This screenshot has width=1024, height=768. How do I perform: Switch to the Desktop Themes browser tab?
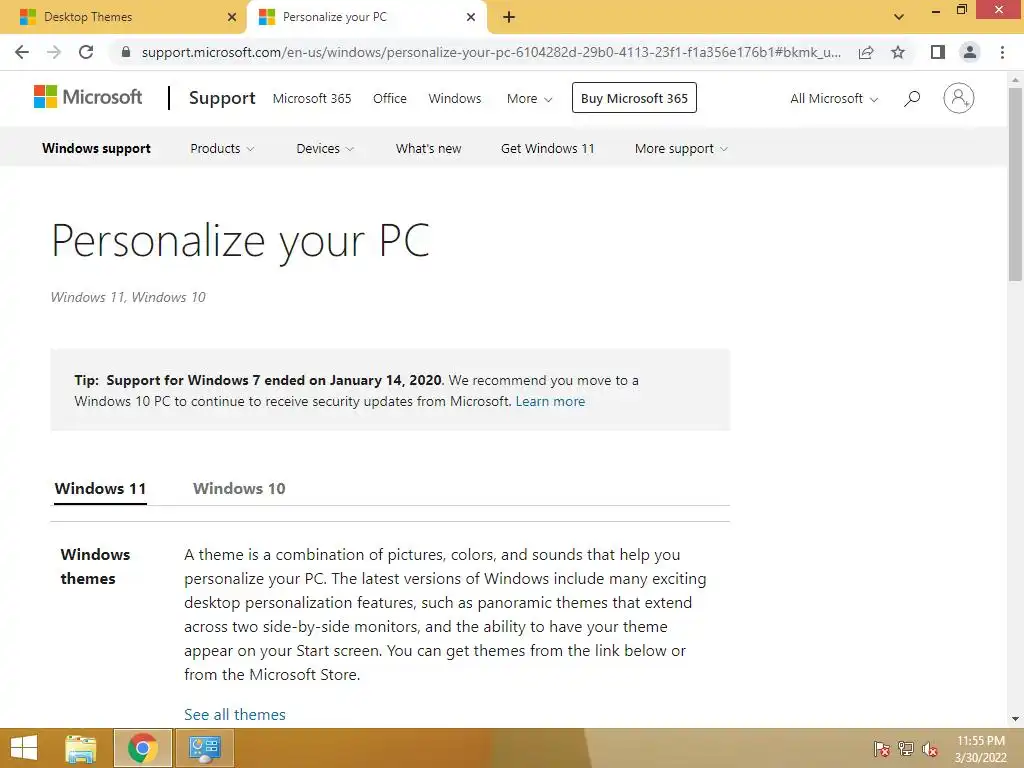(123, 17)
